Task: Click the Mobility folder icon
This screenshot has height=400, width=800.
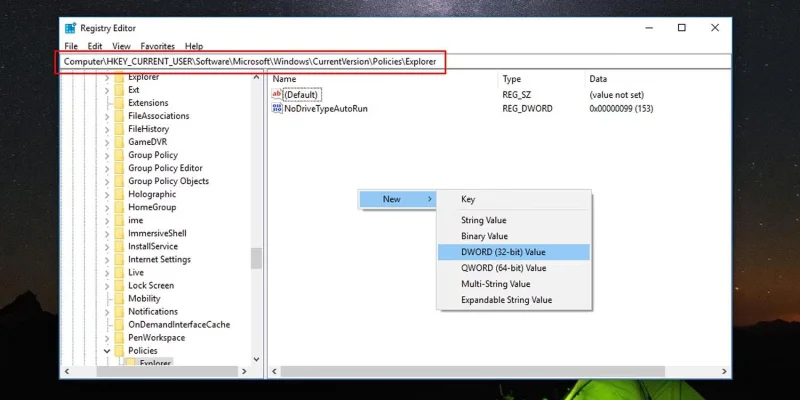Action: (119, 298)
